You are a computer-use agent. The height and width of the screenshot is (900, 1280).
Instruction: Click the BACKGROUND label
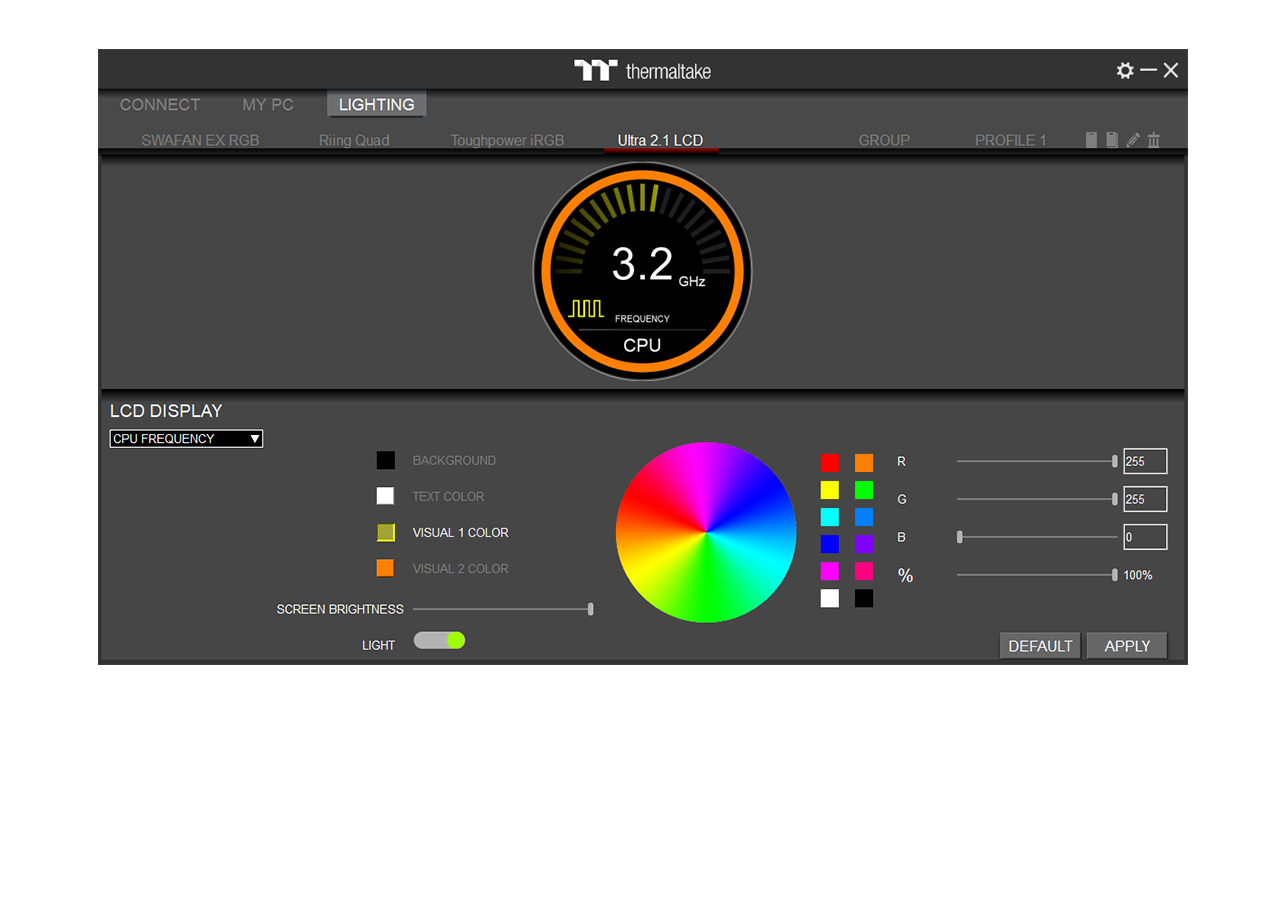tap(454, 461)
